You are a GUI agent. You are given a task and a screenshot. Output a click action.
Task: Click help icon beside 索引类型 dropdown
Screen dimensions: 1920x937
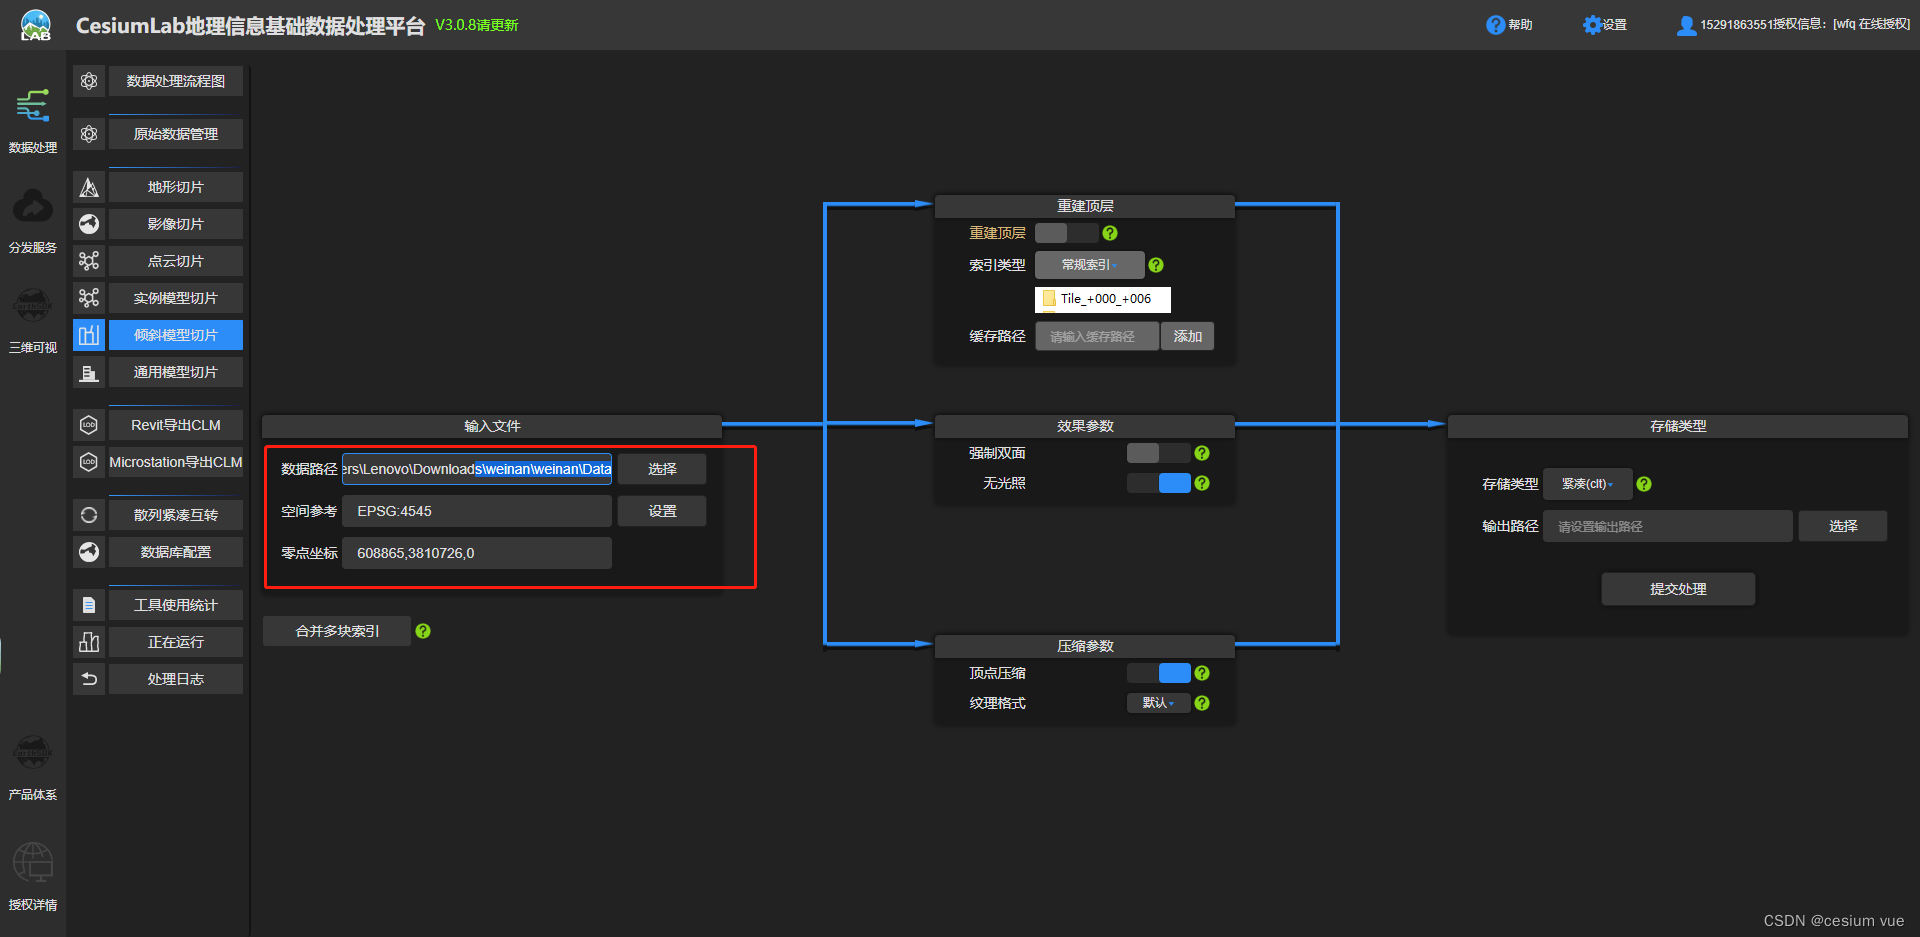pyautogui.click(x=1156, y=265)
